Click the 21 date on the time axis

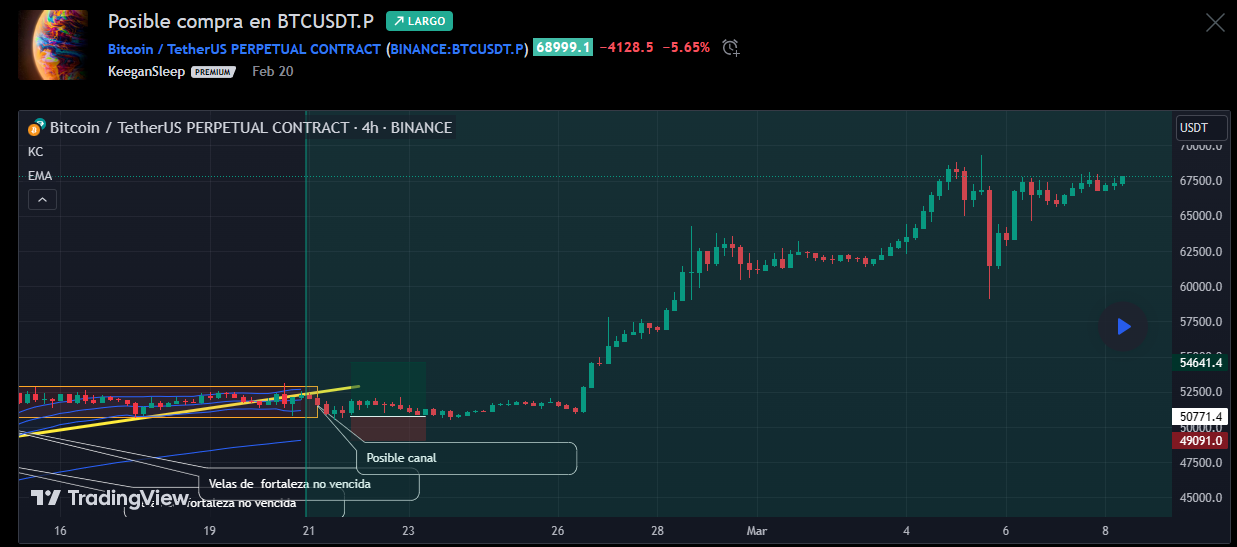pyautogui.click(x=309, y=531)
